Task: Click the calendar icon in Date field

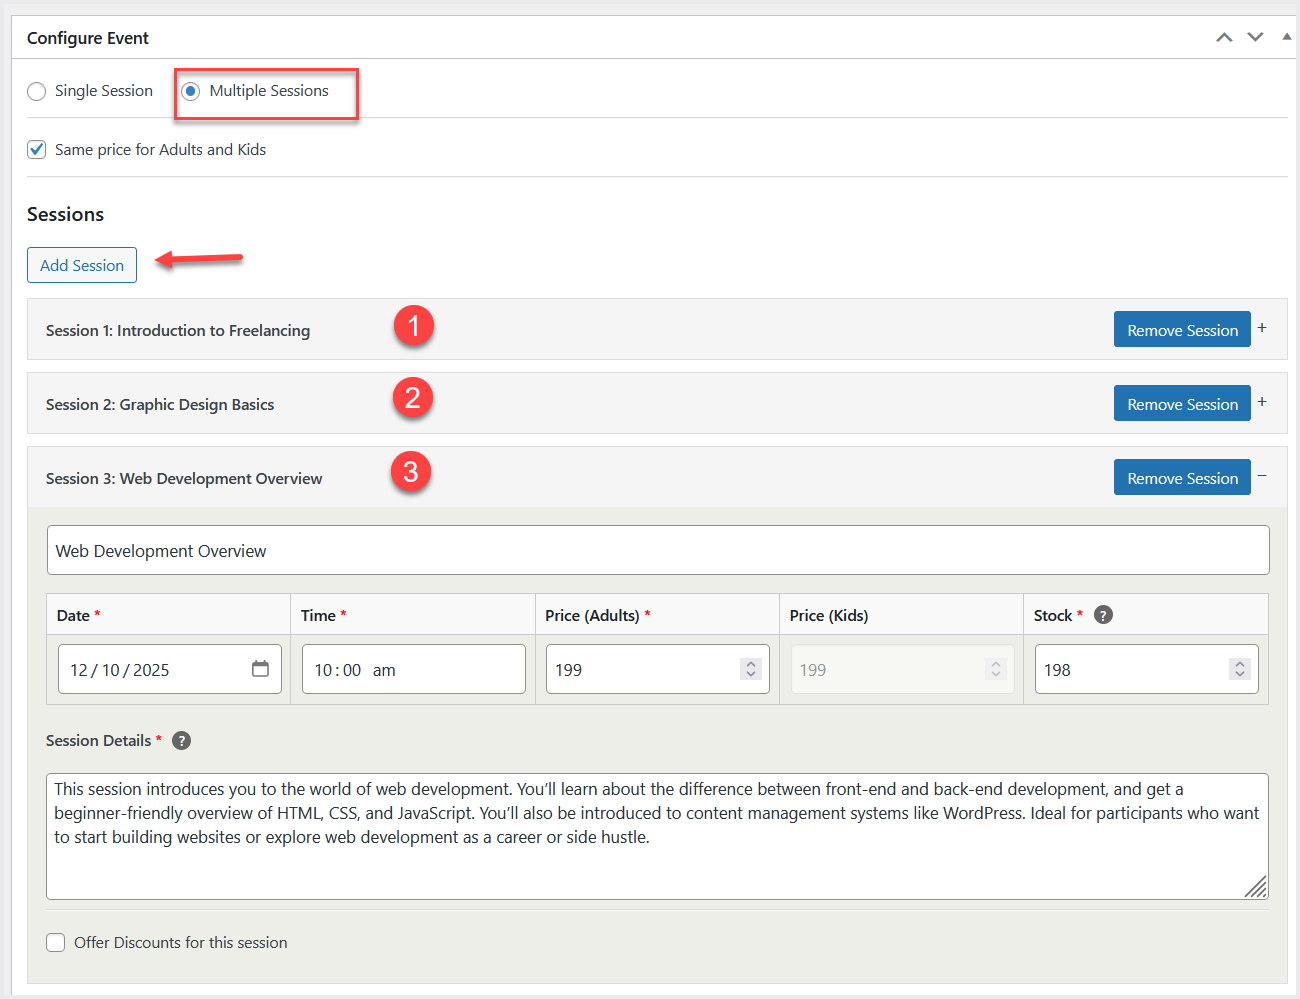Action: click(260, 669)
